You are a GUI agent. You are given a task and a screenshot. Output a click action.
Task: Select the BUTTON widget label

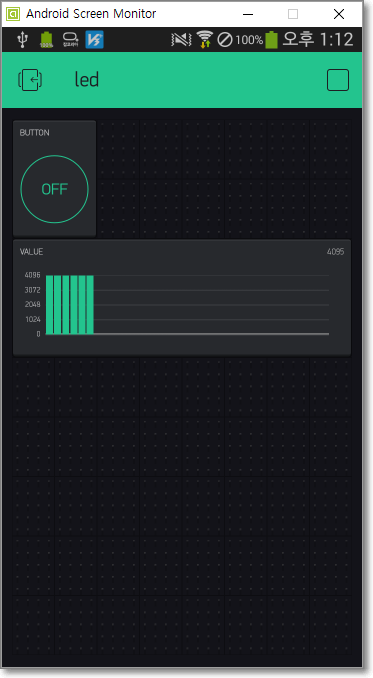pyautogui.click(x=35, y=133)
